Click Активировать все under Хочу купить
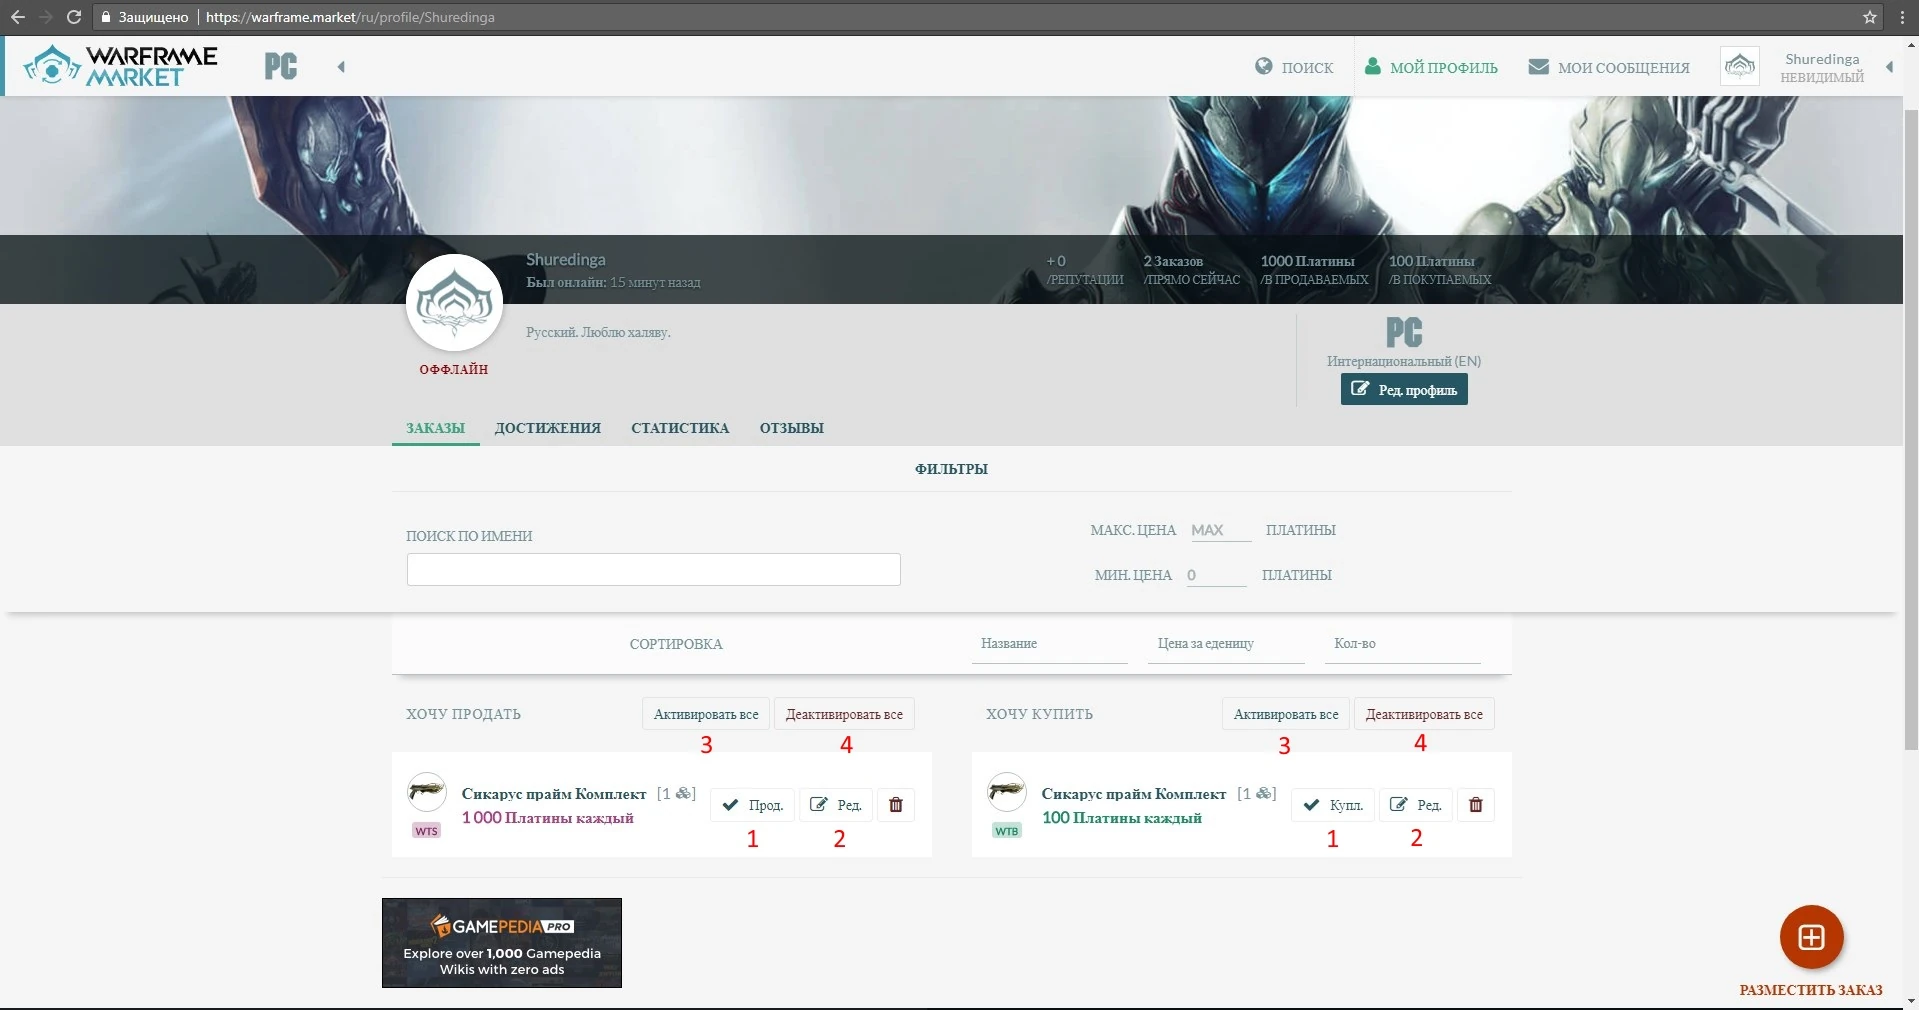The height and width of the screenshot is (1010, 1919). click(x=1286, y=714)
